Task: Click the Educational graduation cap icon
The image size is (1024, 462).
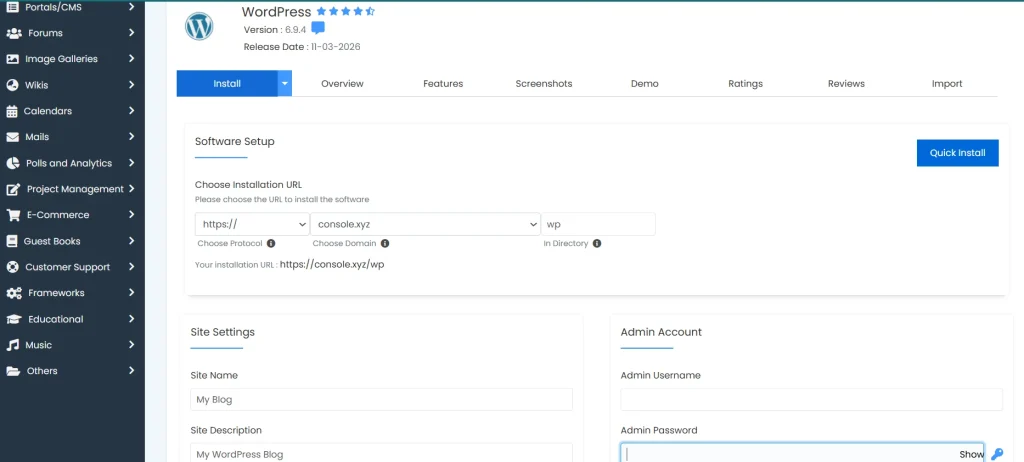Action: coord(14,319)
